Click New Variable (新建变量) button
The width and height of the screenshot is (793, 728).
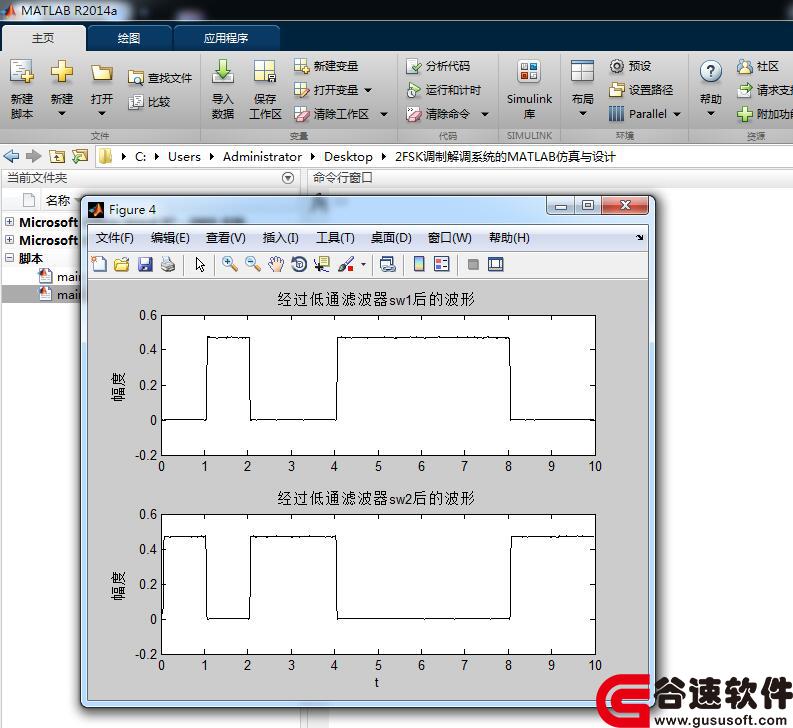click(326, 66)
